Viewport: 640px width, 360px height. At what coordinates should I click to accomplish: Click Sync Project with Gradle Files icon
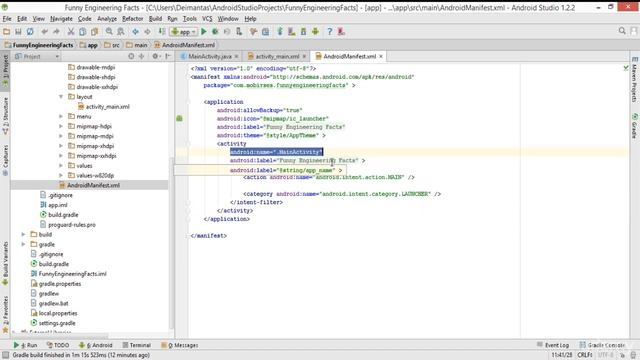(280, 31)
